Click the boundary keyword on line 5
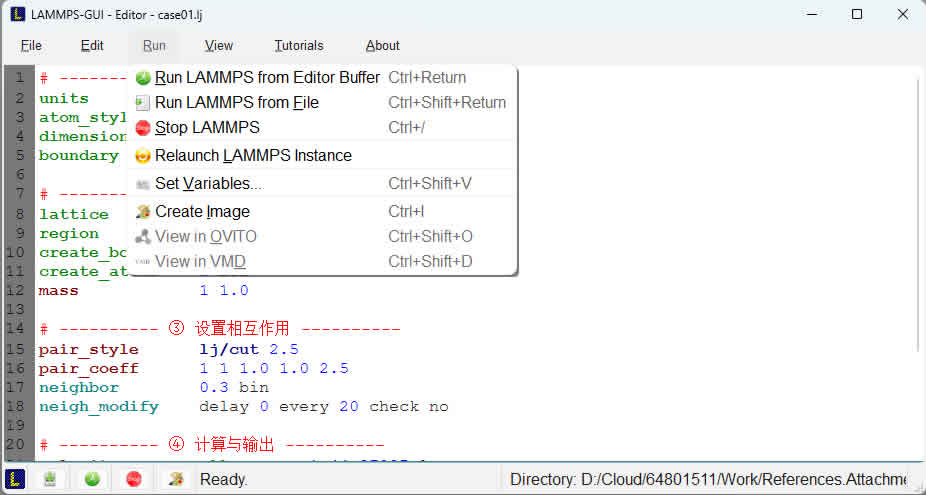Screen dimensions: 926x495 79,155
